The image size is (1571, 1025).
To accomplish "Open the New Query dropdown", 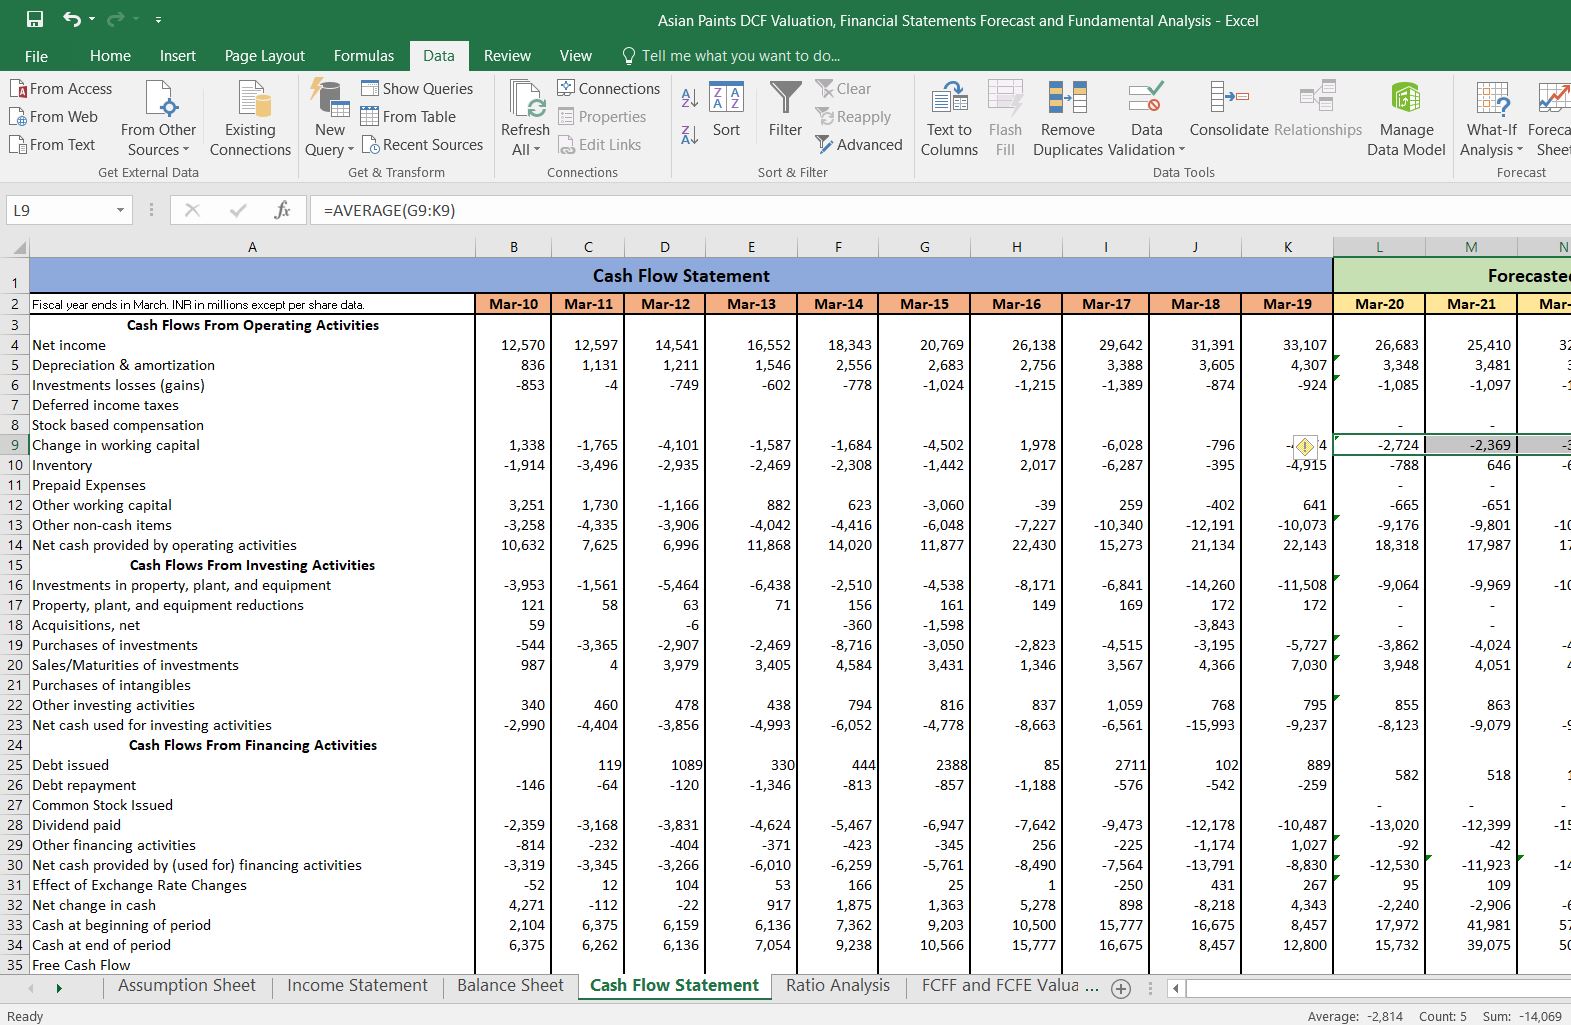I will point(330,118).
